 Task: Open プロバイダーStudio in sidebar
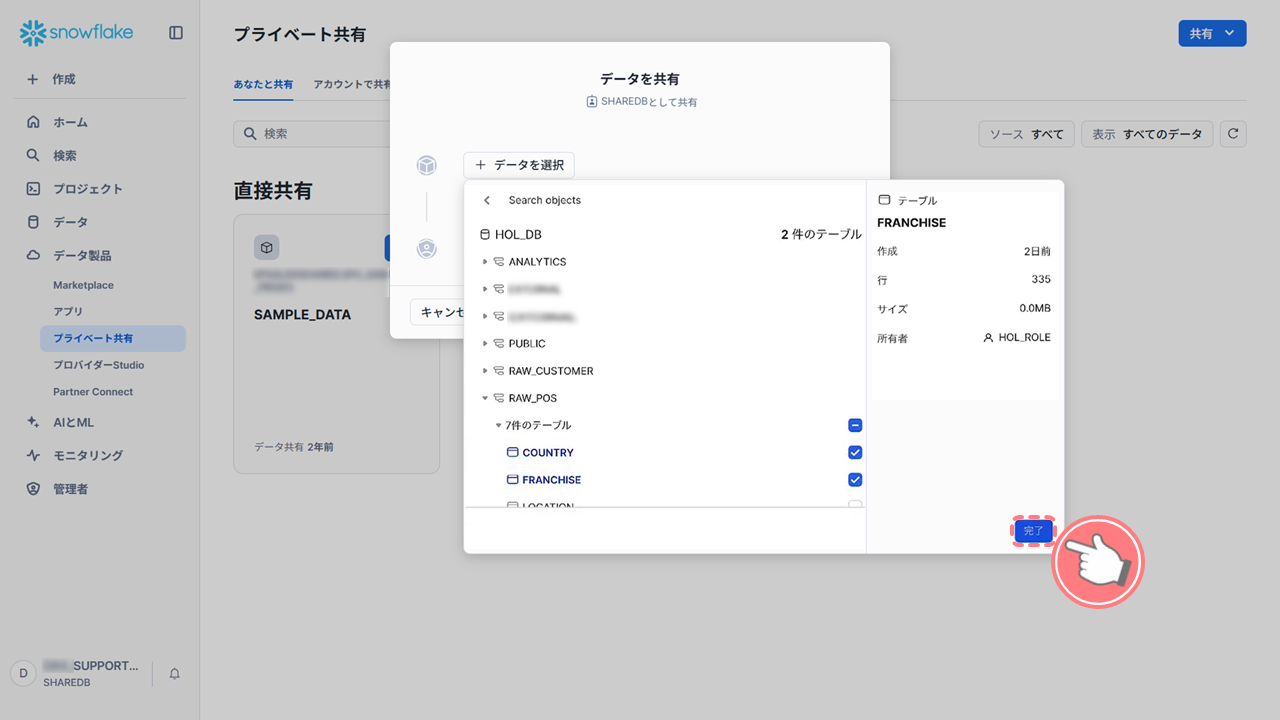[x=98, y=365]
